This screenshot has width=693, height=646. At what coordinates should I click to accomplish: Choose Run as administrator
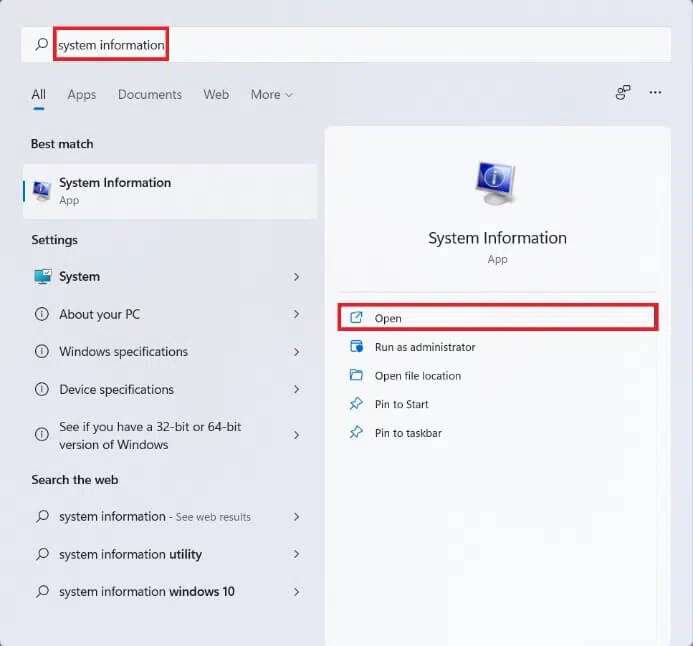(x=498, y=347)
